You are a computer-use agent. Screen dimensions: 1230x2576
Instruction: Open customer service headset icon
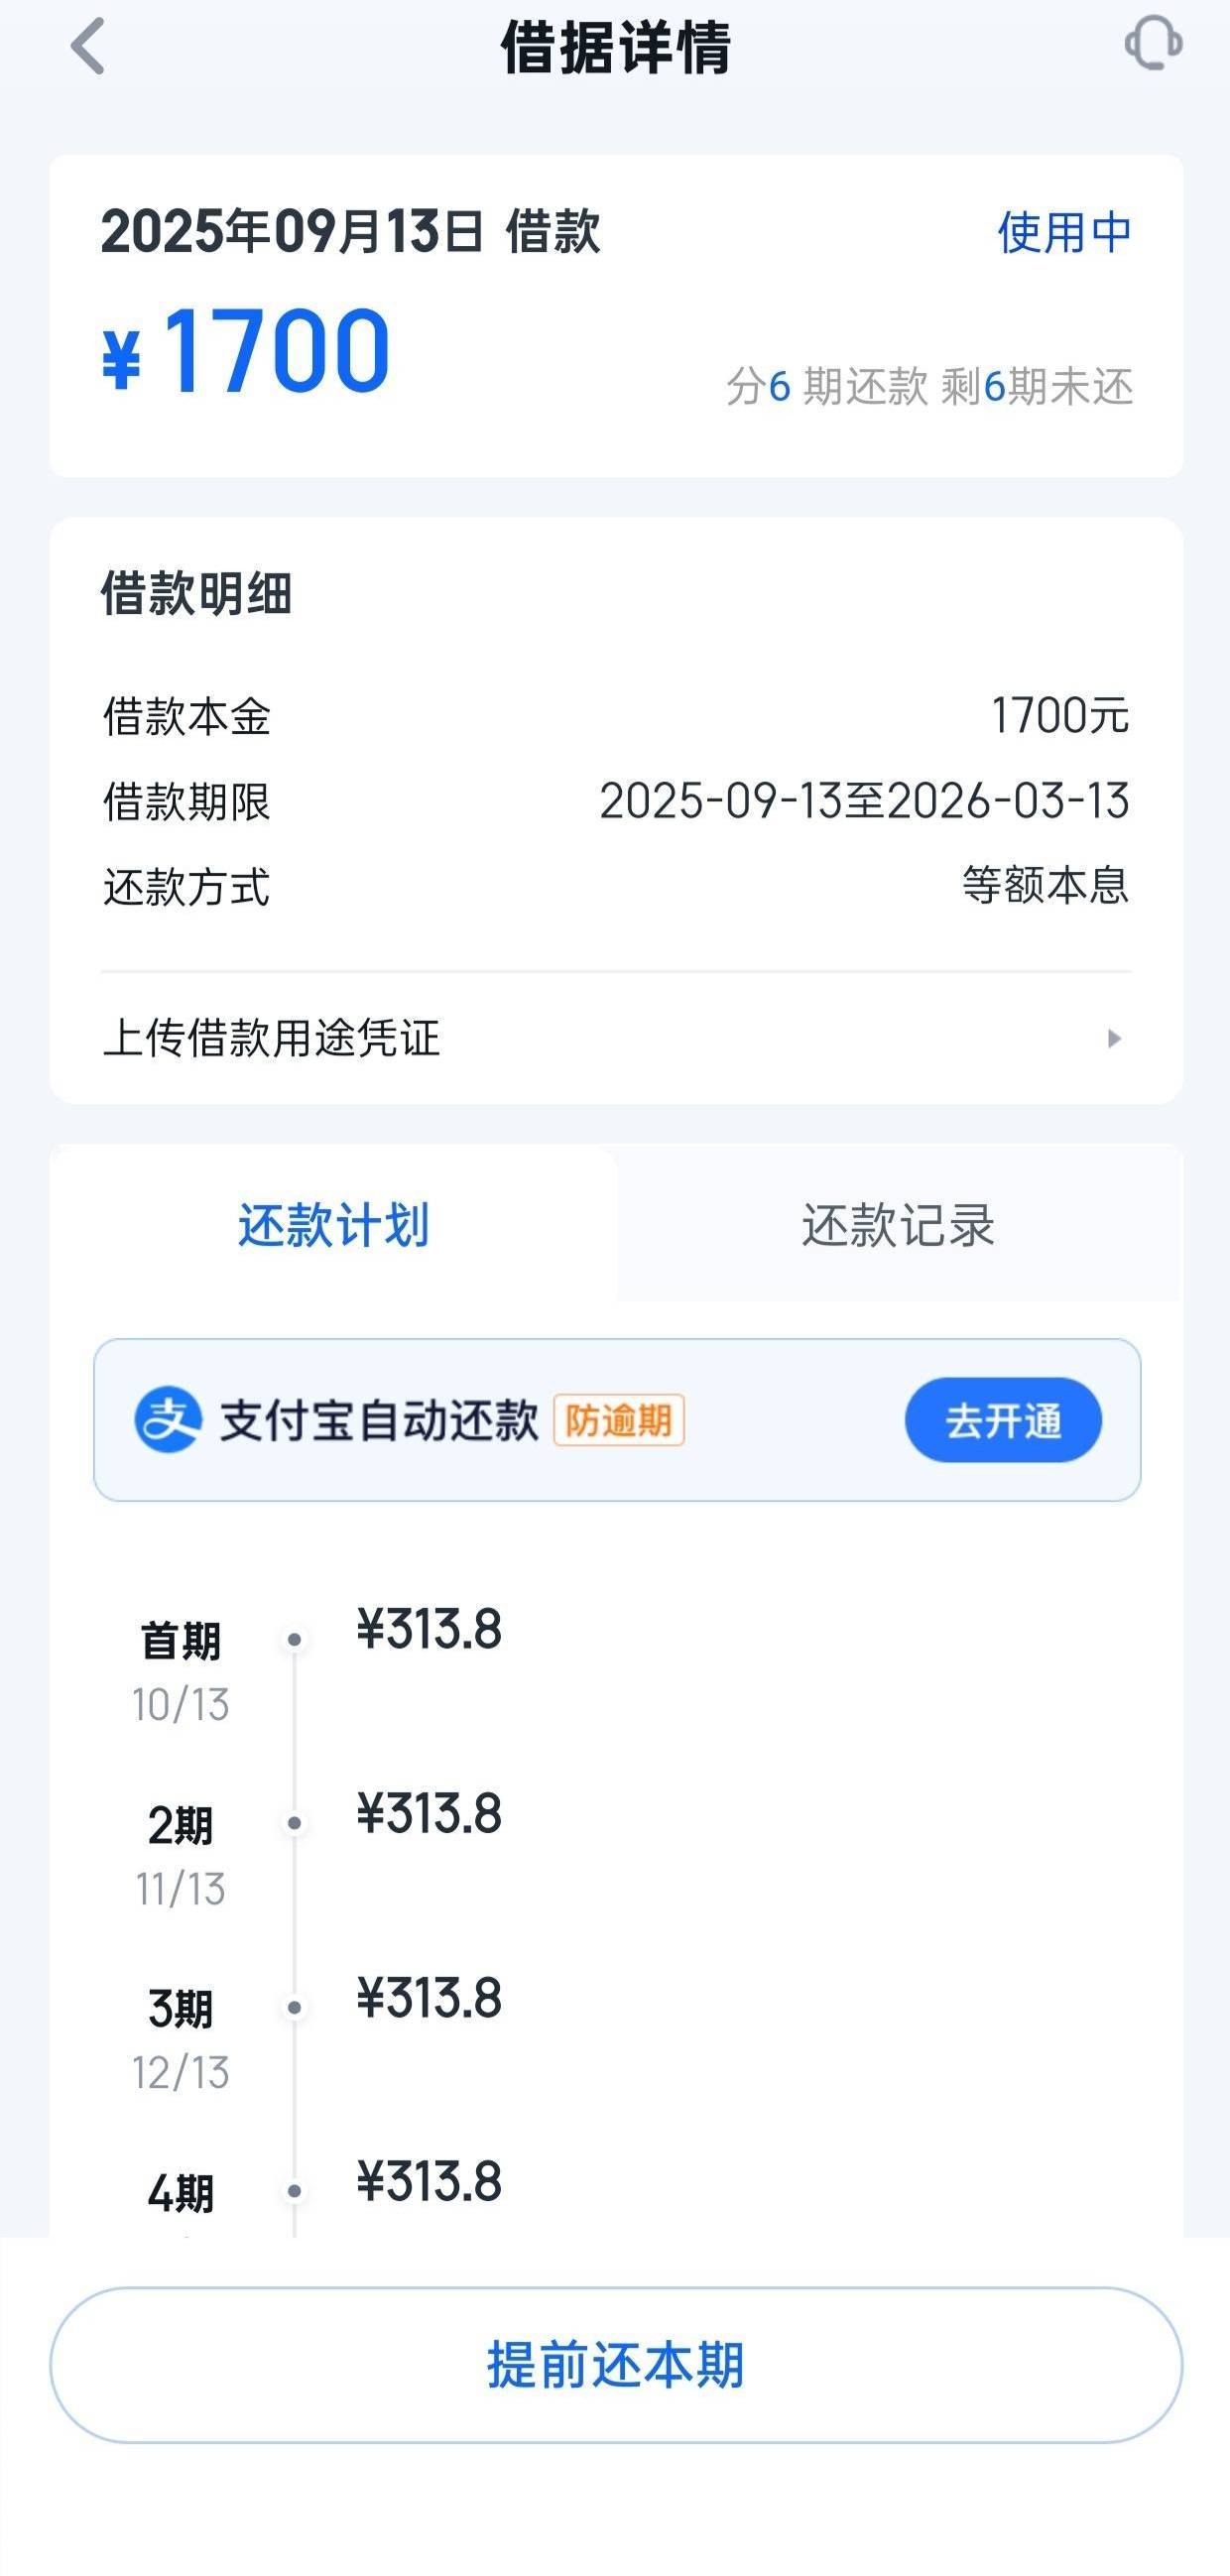pos(1153,43)
